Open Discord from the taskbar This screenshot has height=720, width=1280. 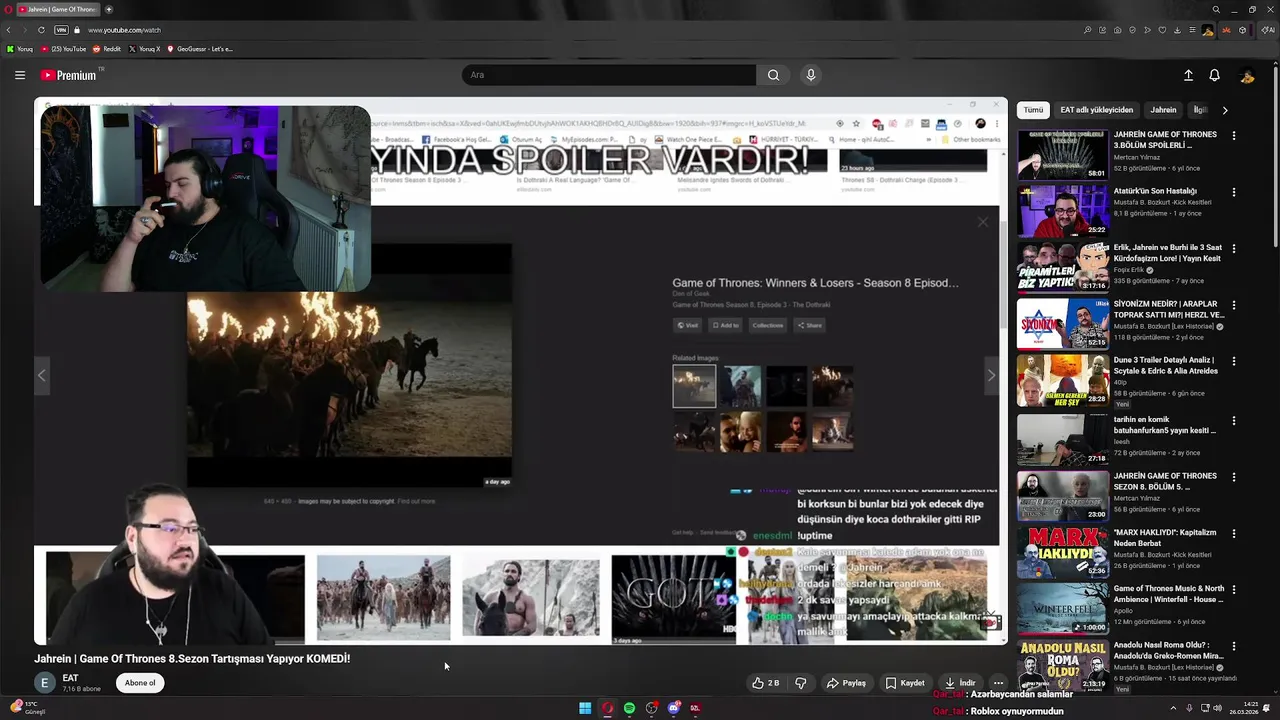click(673, 708)
